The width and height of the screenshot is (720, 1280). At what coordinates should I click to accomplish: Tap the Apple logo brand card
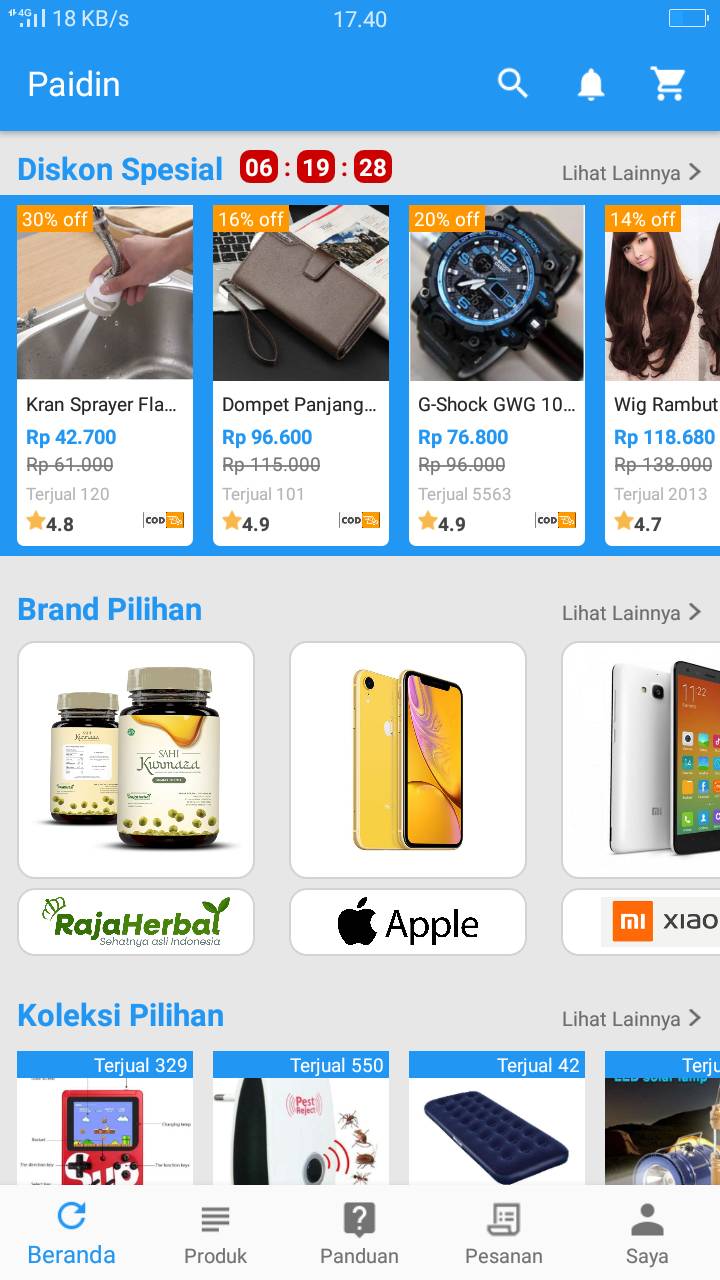pyautogui.click(x=408, y=922)
